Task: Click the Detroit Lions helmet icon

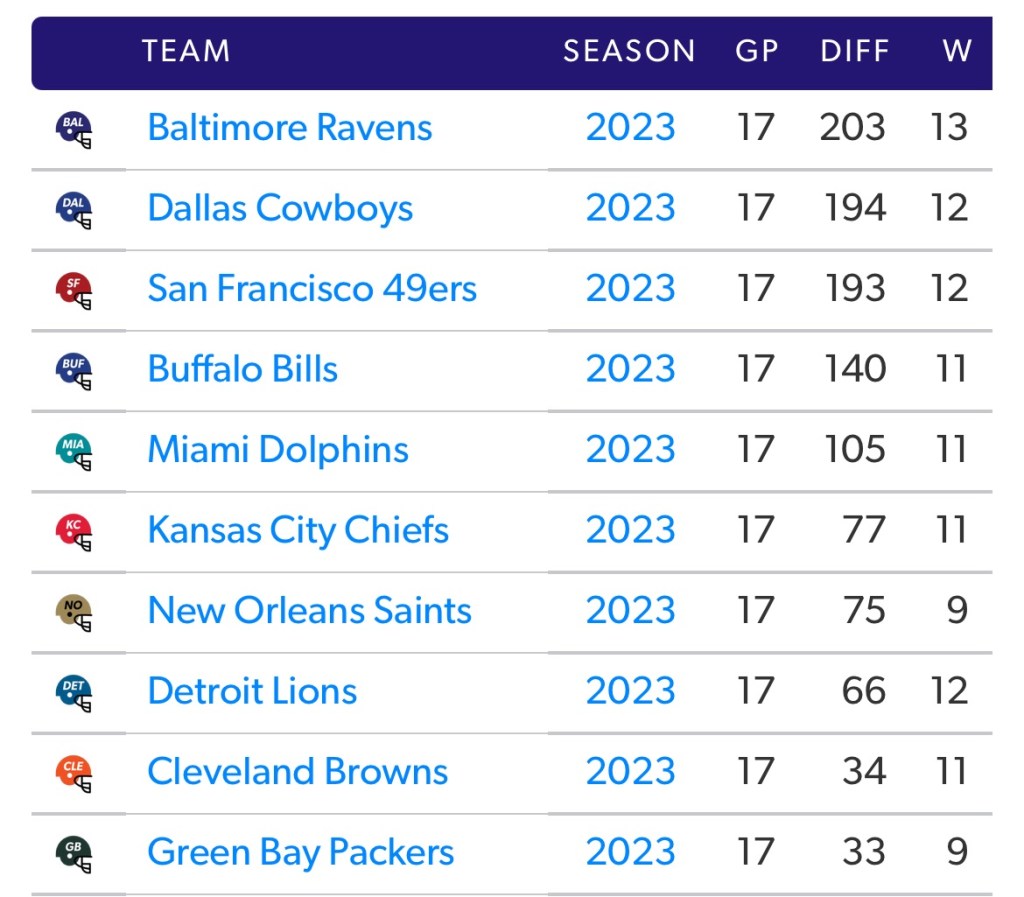Action: coord(74,692)
